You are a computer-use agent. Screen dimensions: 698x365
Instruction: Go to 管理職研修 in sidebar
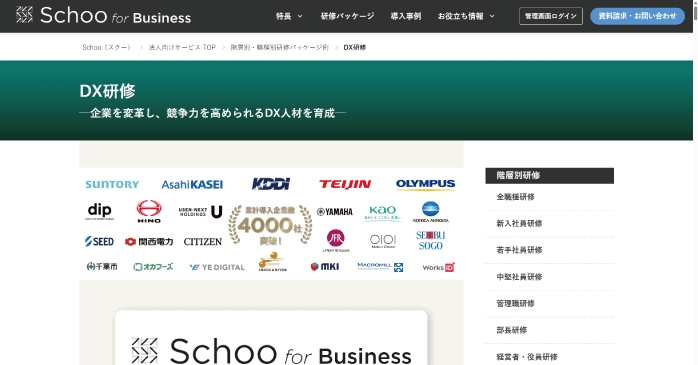tap(515, 304)
